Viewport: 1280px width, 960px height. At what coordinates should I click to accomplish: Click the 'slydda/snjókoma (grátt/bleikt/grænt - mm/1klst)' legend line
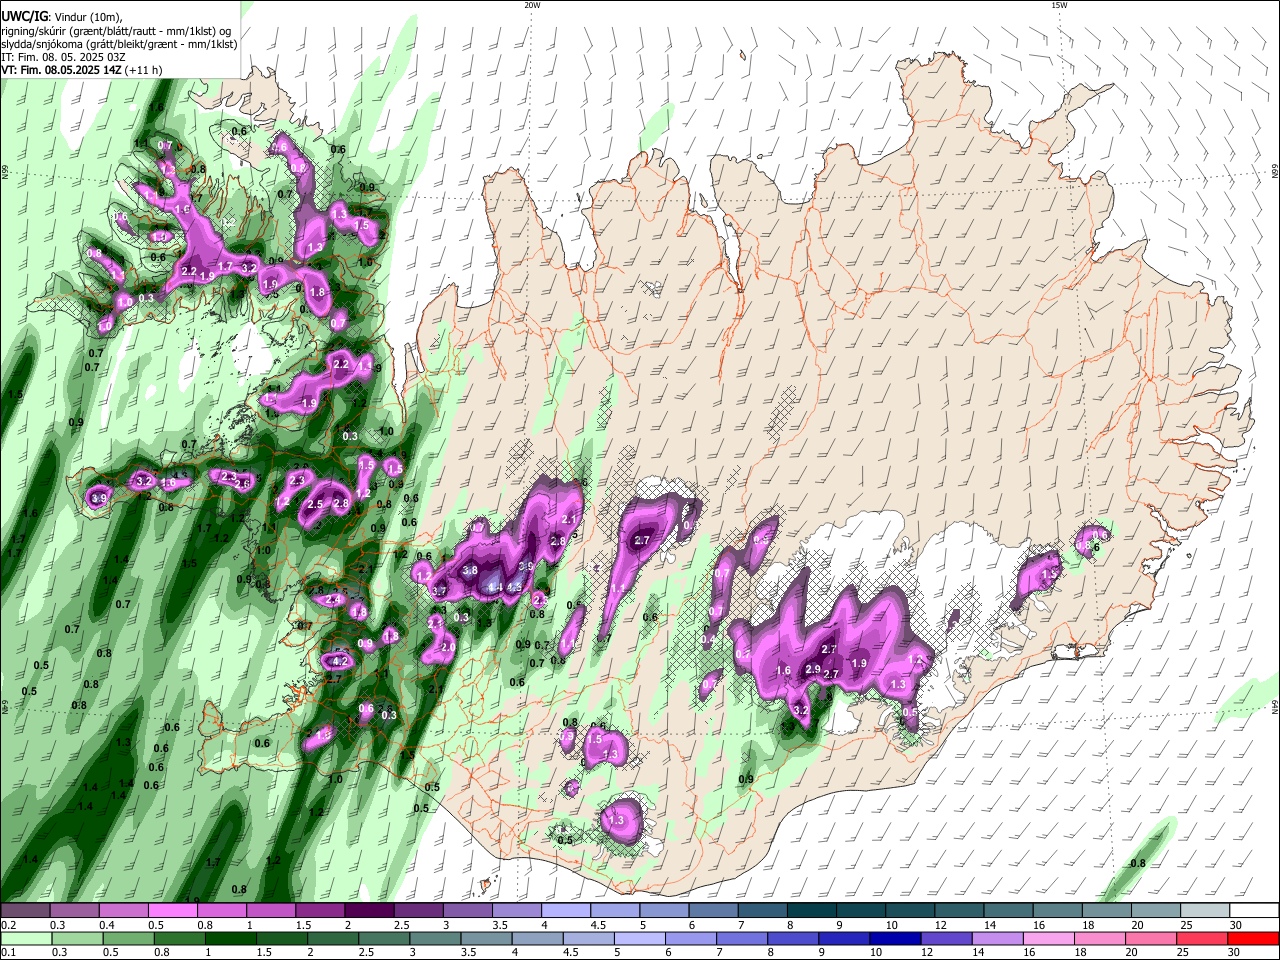pyautogui.click(x=119, y=44)
